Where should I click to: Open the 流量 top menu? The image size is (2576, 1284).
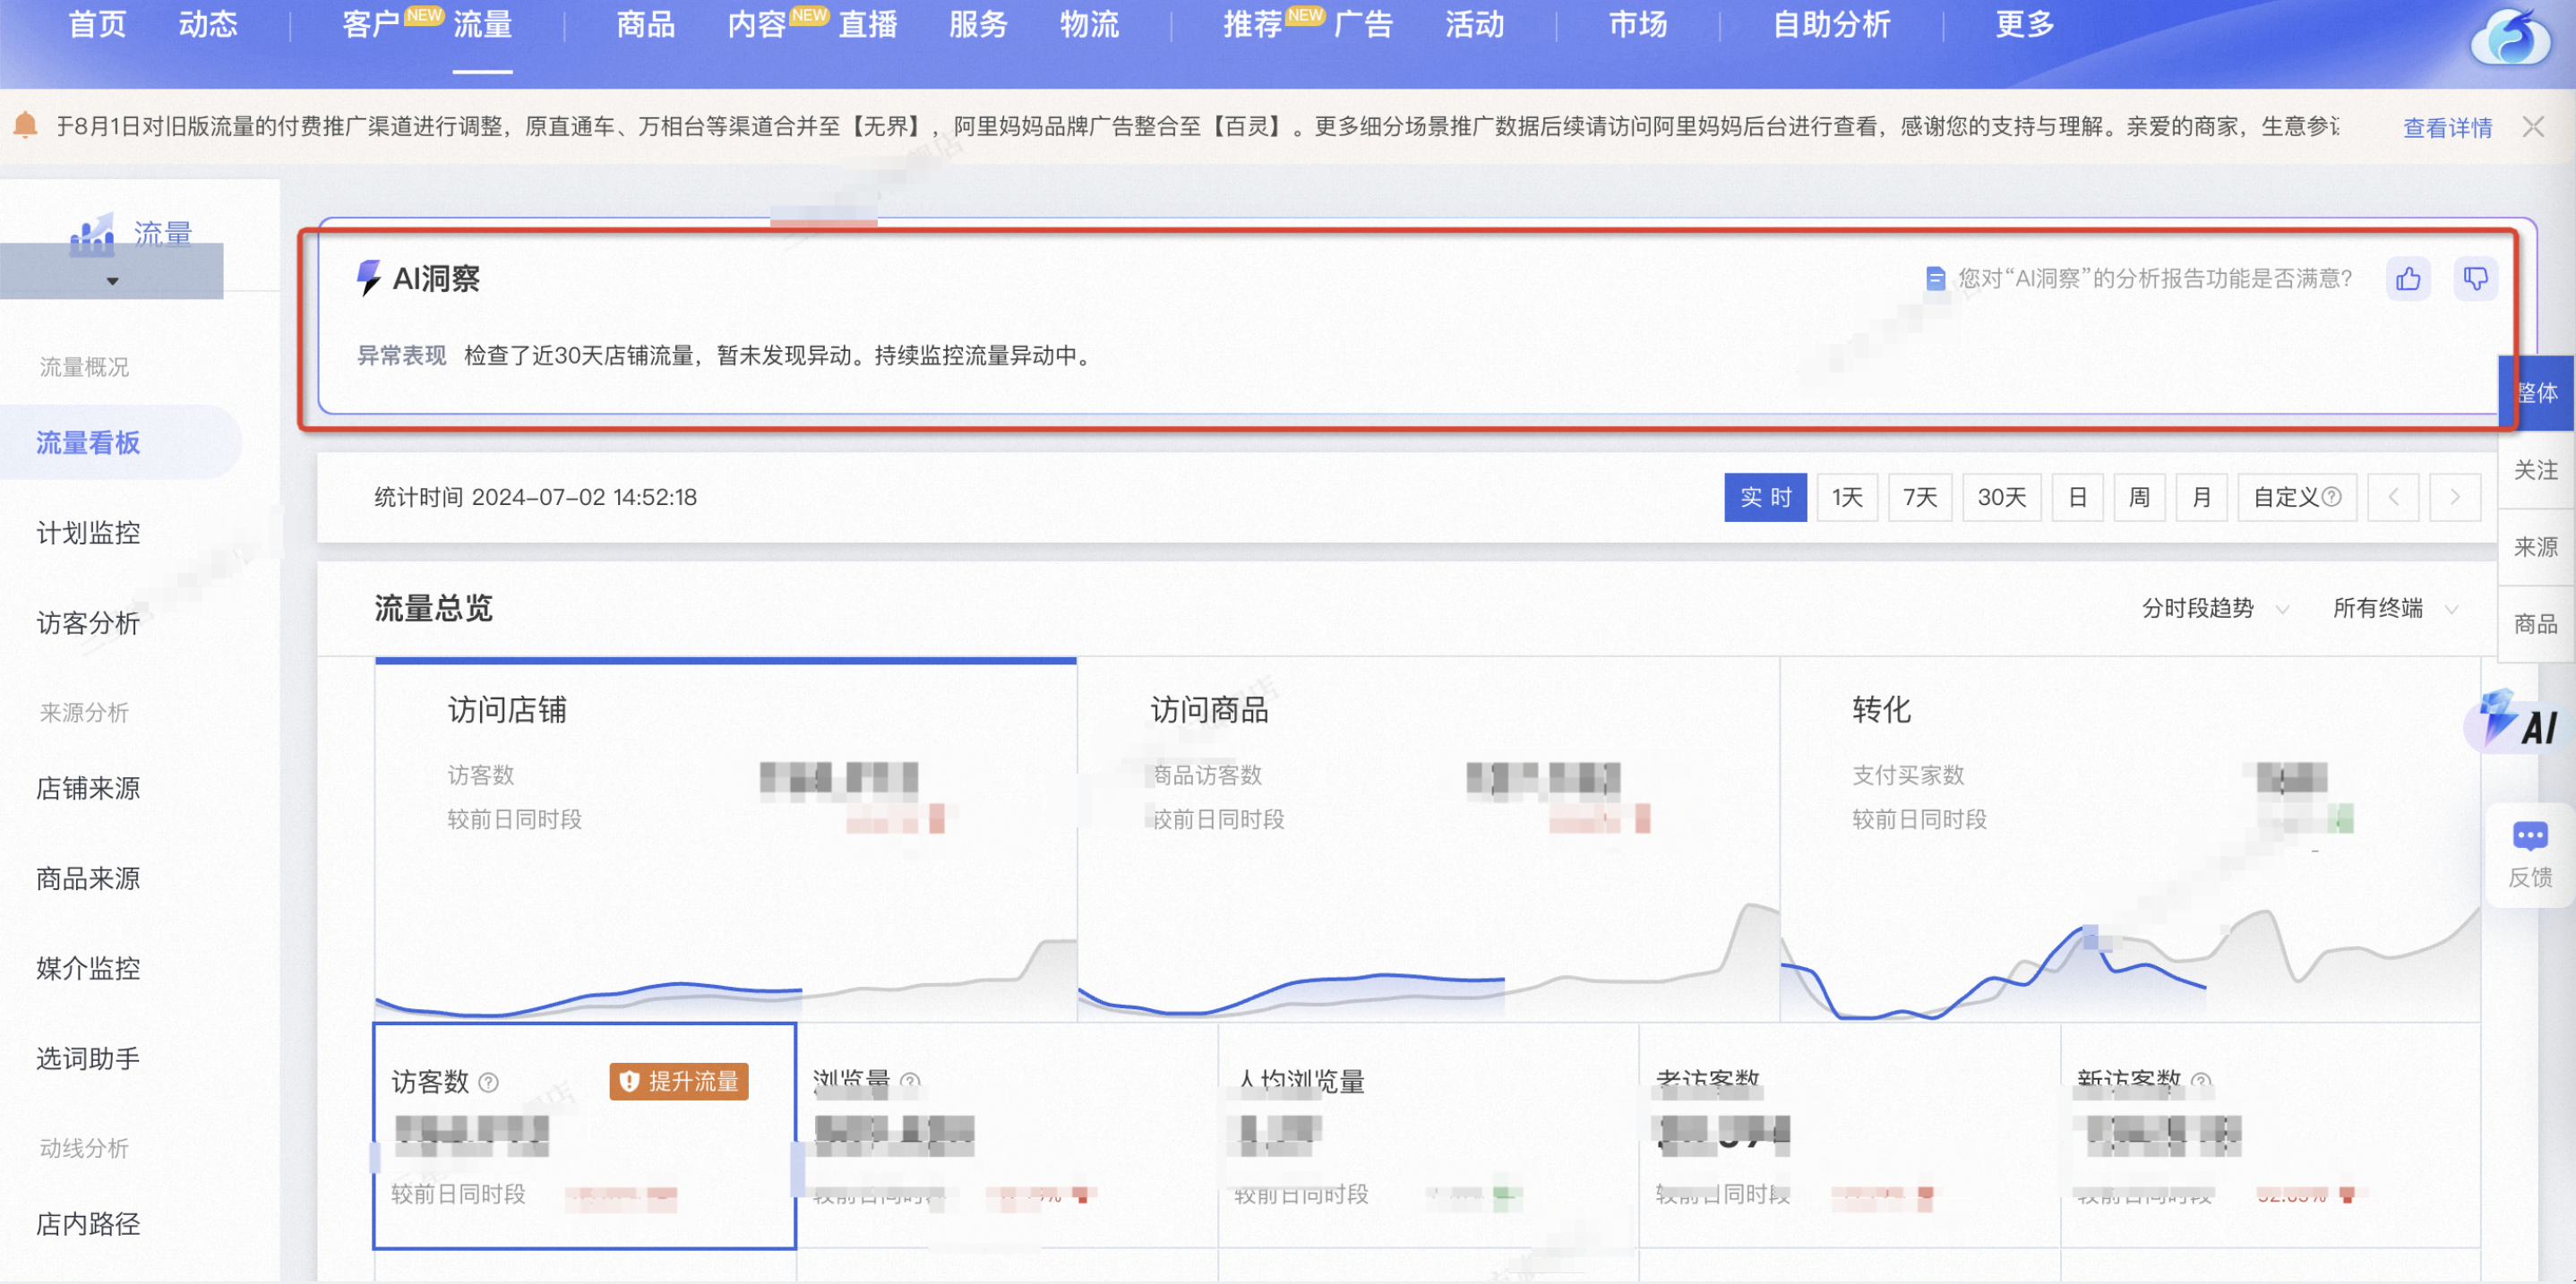point(482,24)
